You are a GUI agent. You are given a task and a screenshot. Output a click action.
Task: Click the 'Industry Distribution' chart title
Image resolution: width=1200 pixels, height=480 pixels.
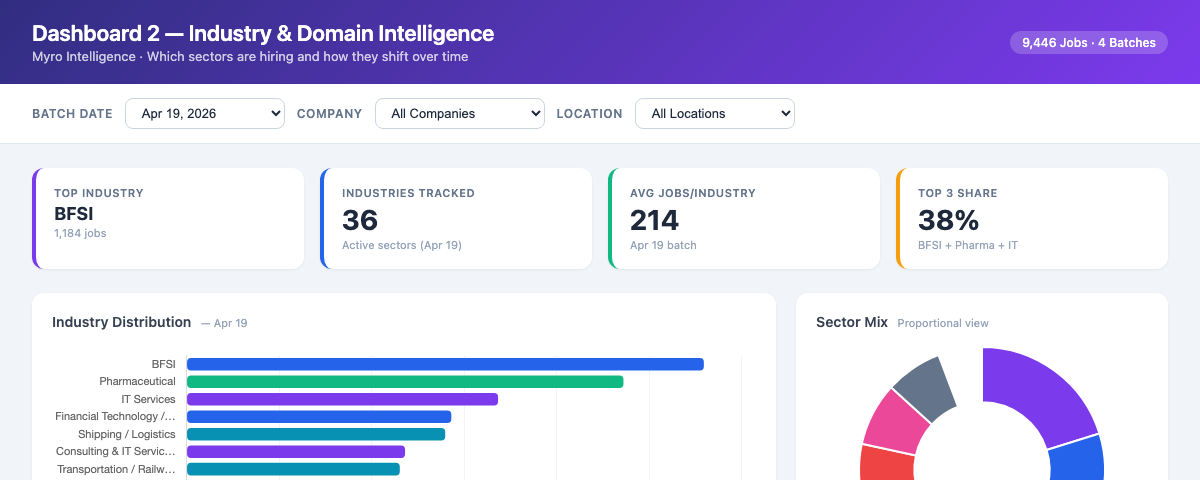coord(121,322)
